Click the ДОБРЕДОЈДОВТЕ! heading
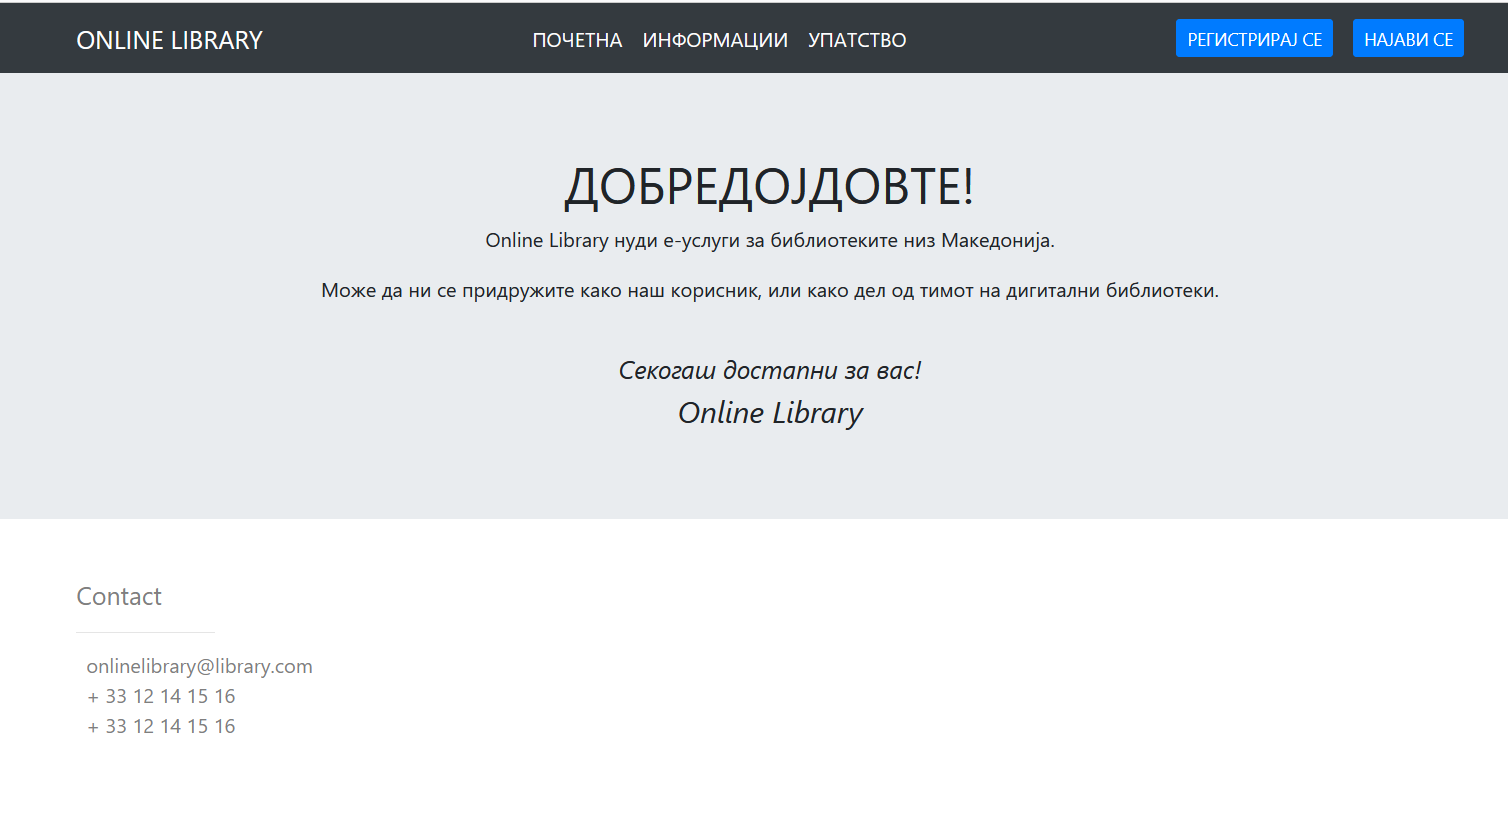Image resolution: width=1508 pixels, height=838 pixels. [x=769, y=187]
